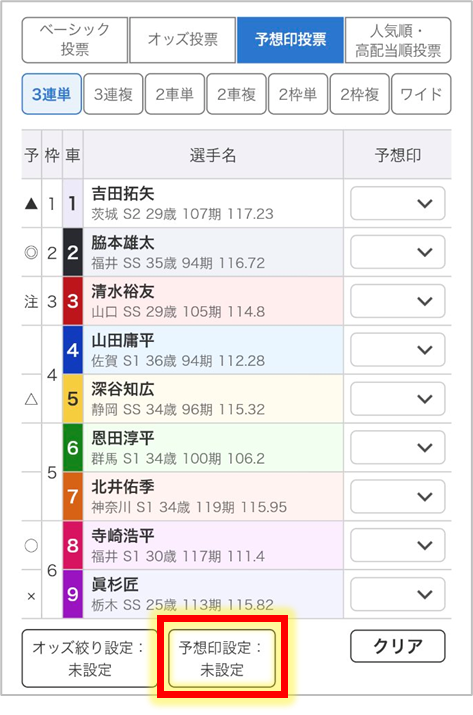The width and height of the screenshot is (473, 715).
Task: Open prediction mark dropdown for 脇本雄太
Action: point(398,252)
